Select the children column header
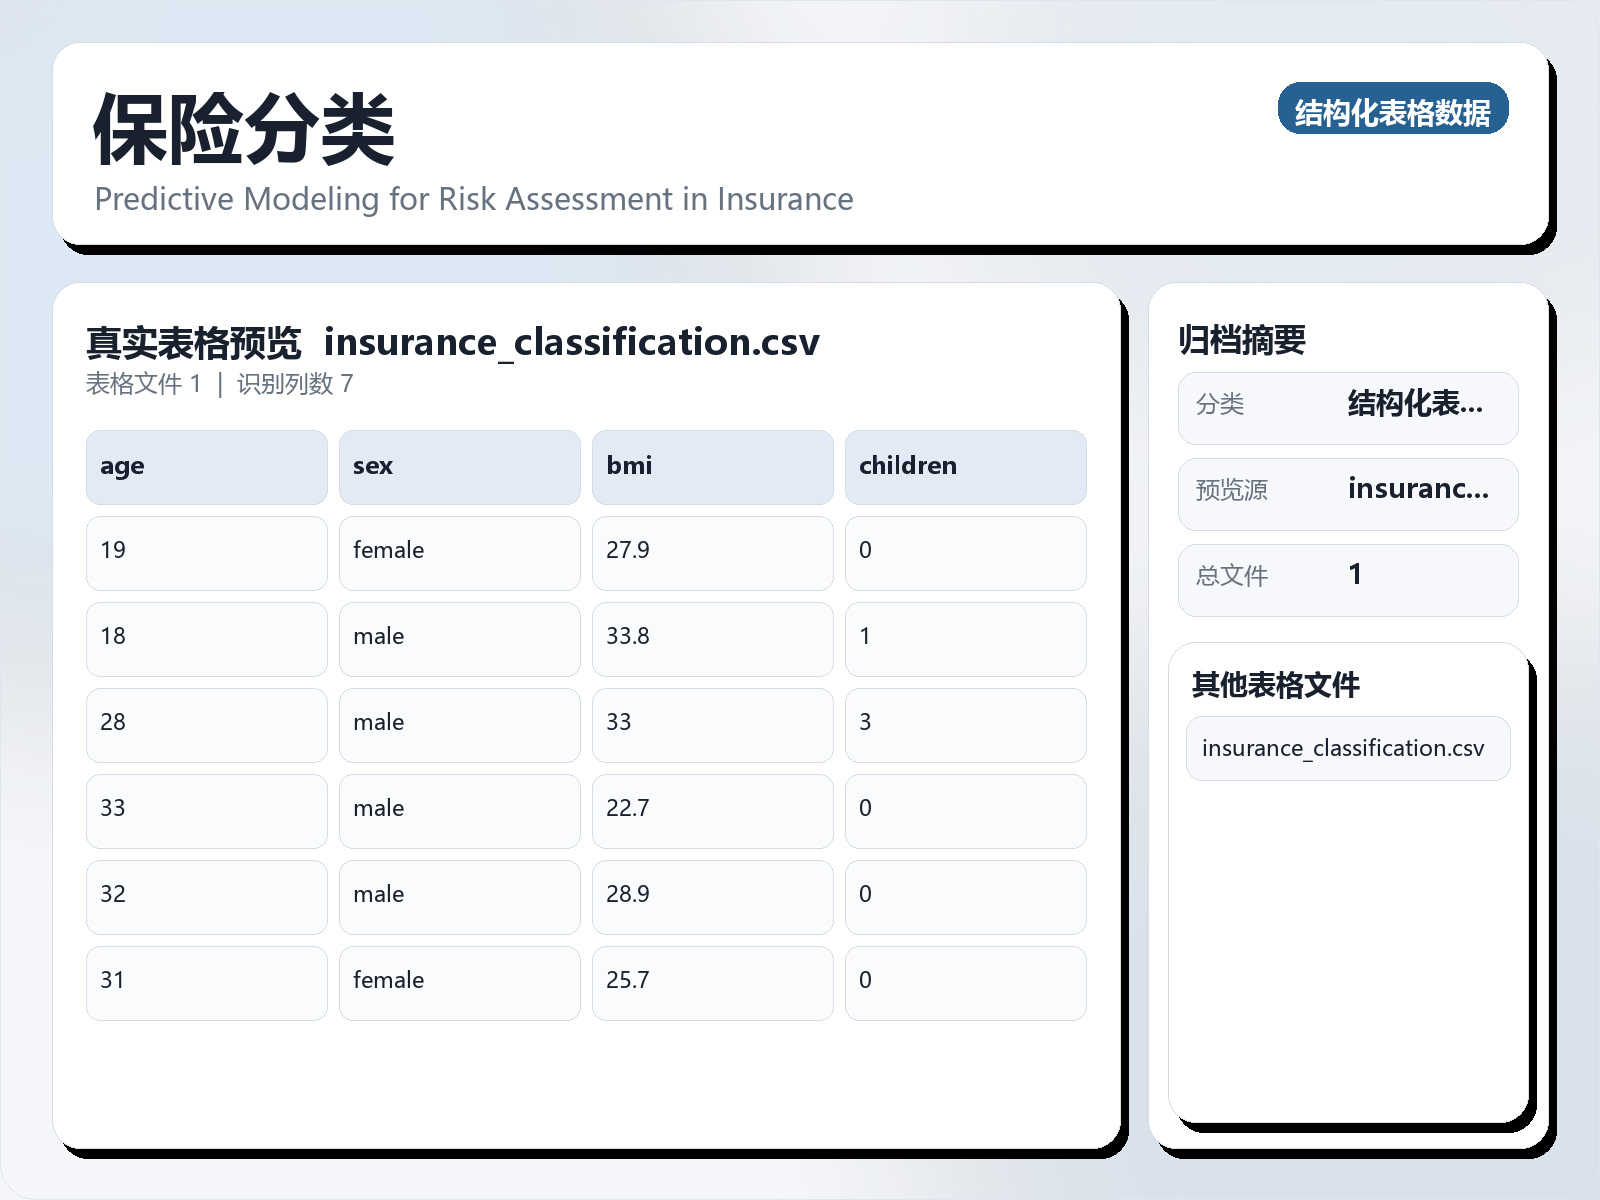Viewport: 1600px width, 1200px height. tap(965, 466)
